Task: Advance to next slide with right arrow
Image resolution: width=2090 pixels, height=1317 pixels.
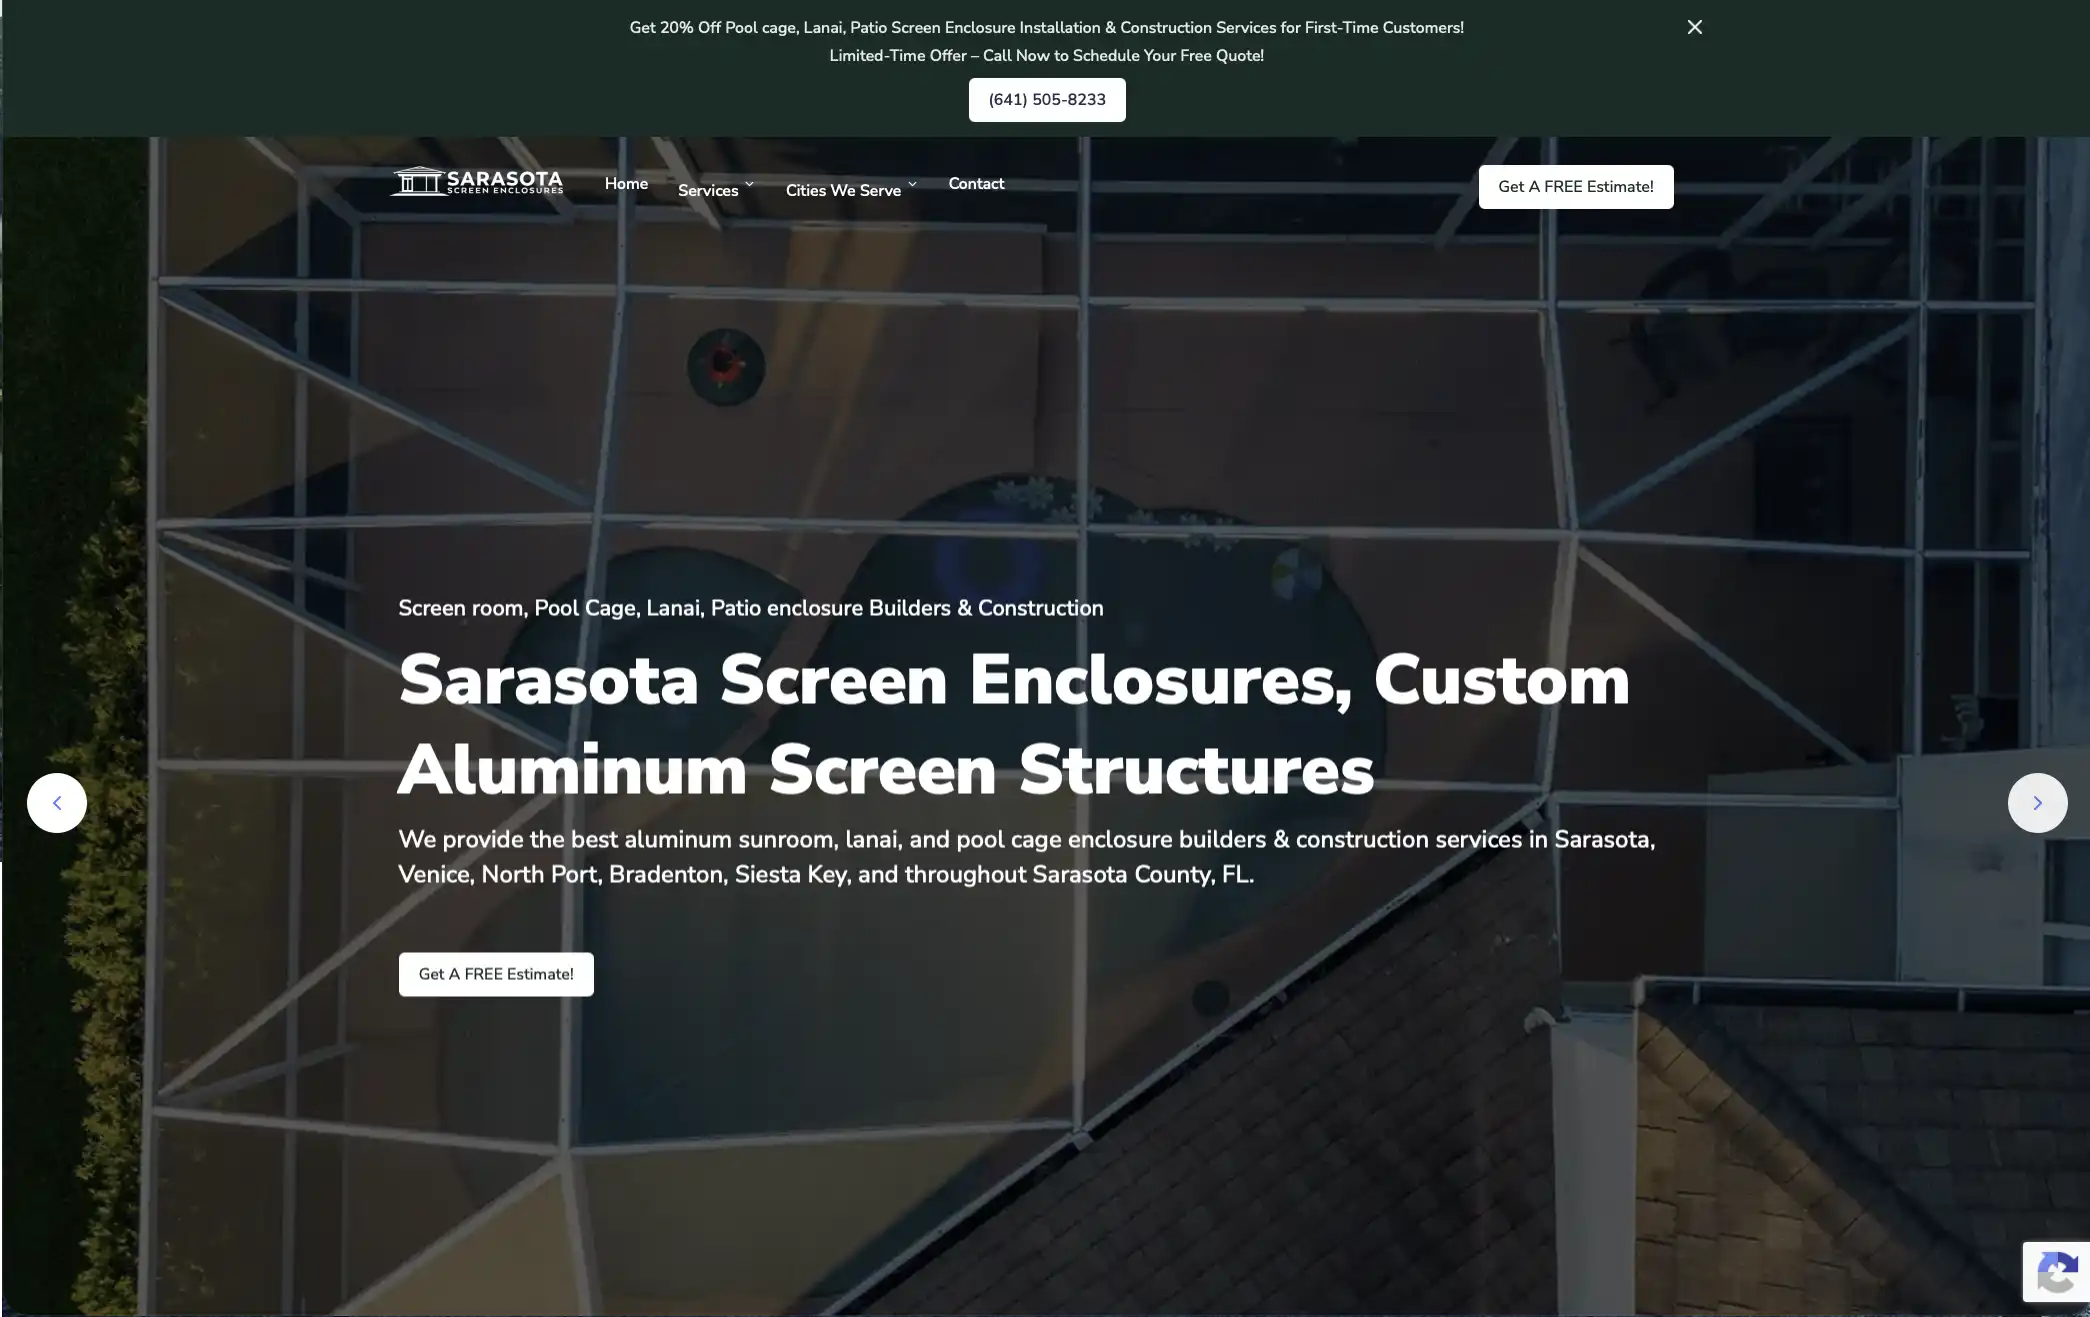Action: (x=2038, y=803)
